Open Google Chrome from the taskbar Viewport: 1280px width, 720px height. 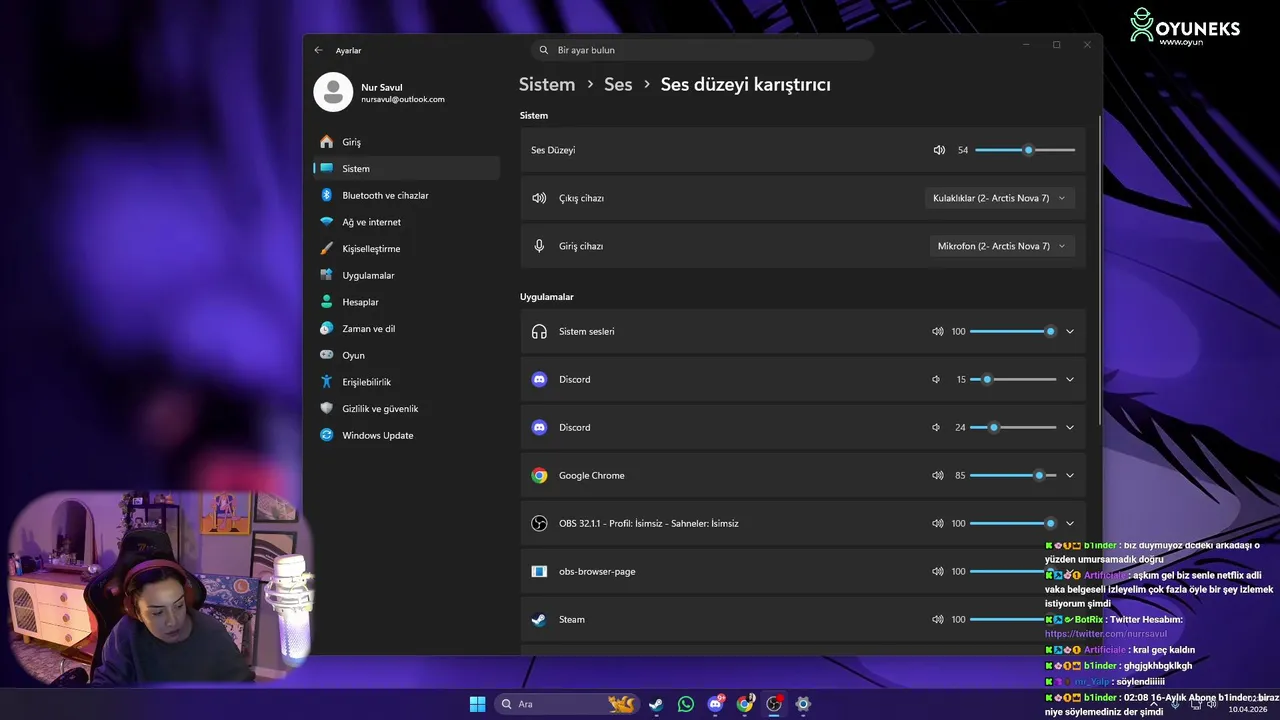pos(744,704)
